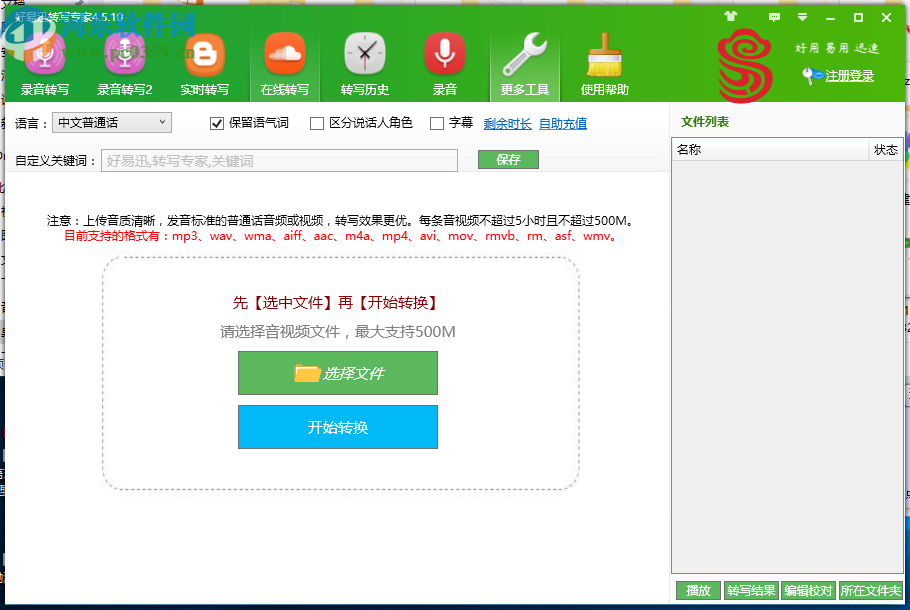The width and height of the screenshot is (910, 610).
Task: Open the 中文普通话 language dropdown
Action: click(x=112, y=122)
